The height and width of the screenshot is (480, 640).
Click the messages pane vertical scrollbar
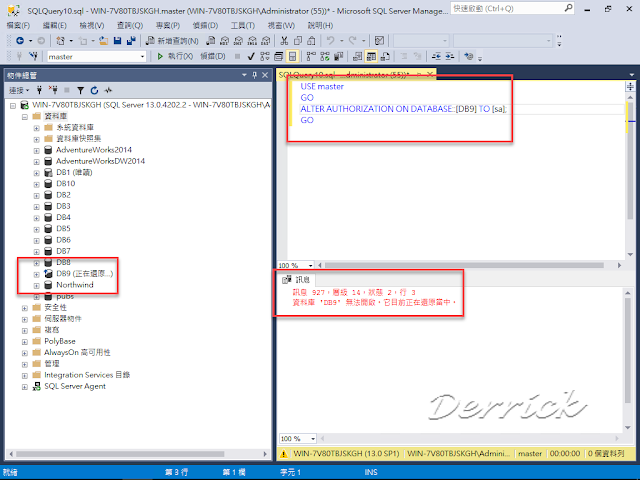pos(628,349)
